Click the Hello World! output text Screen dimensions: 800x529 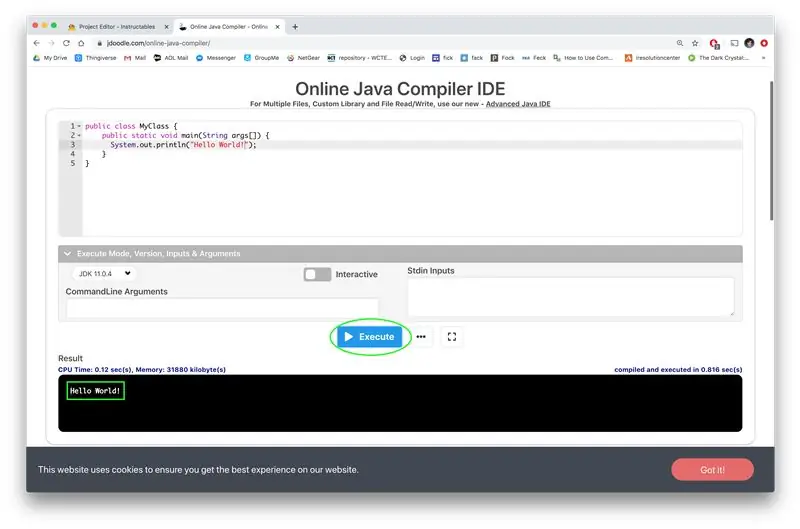tap(95, 391)
